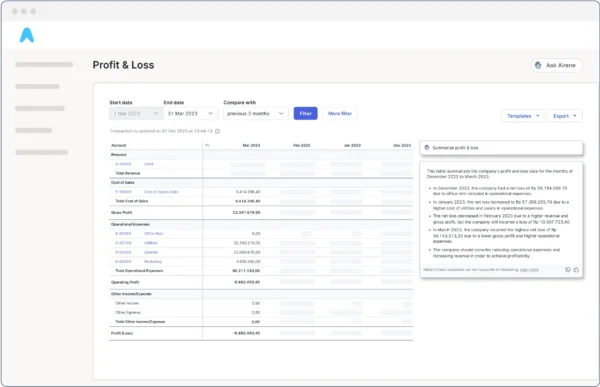This screenshot has height=387, width=600.
Task: Click the icon beside Summarize profit & loss
Action: [x=427, y=148]
